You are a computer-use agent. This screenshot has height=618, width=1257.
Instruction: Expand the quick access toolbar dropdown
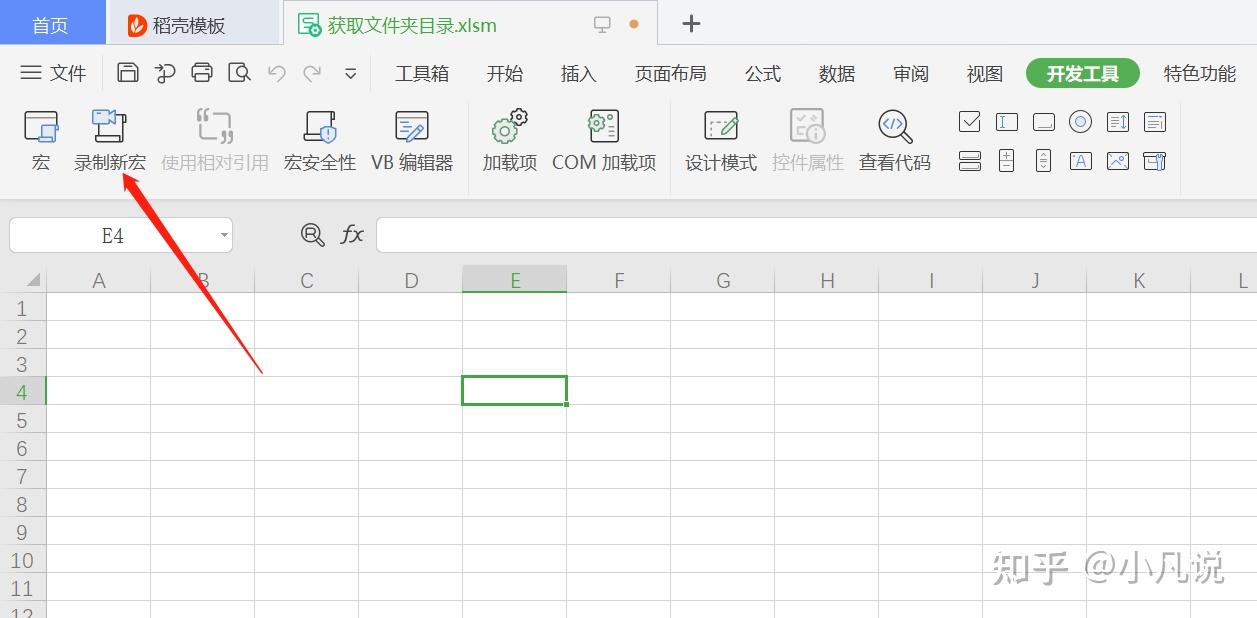coord(351,74)
